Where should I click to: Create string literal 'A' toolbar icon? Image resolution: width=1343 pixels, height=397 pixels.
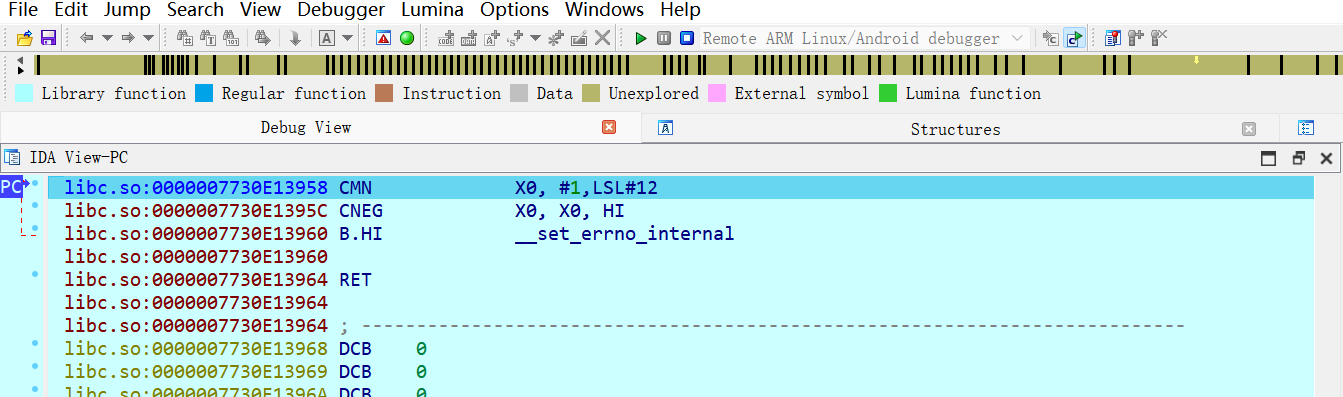click(x=492, y=38)
